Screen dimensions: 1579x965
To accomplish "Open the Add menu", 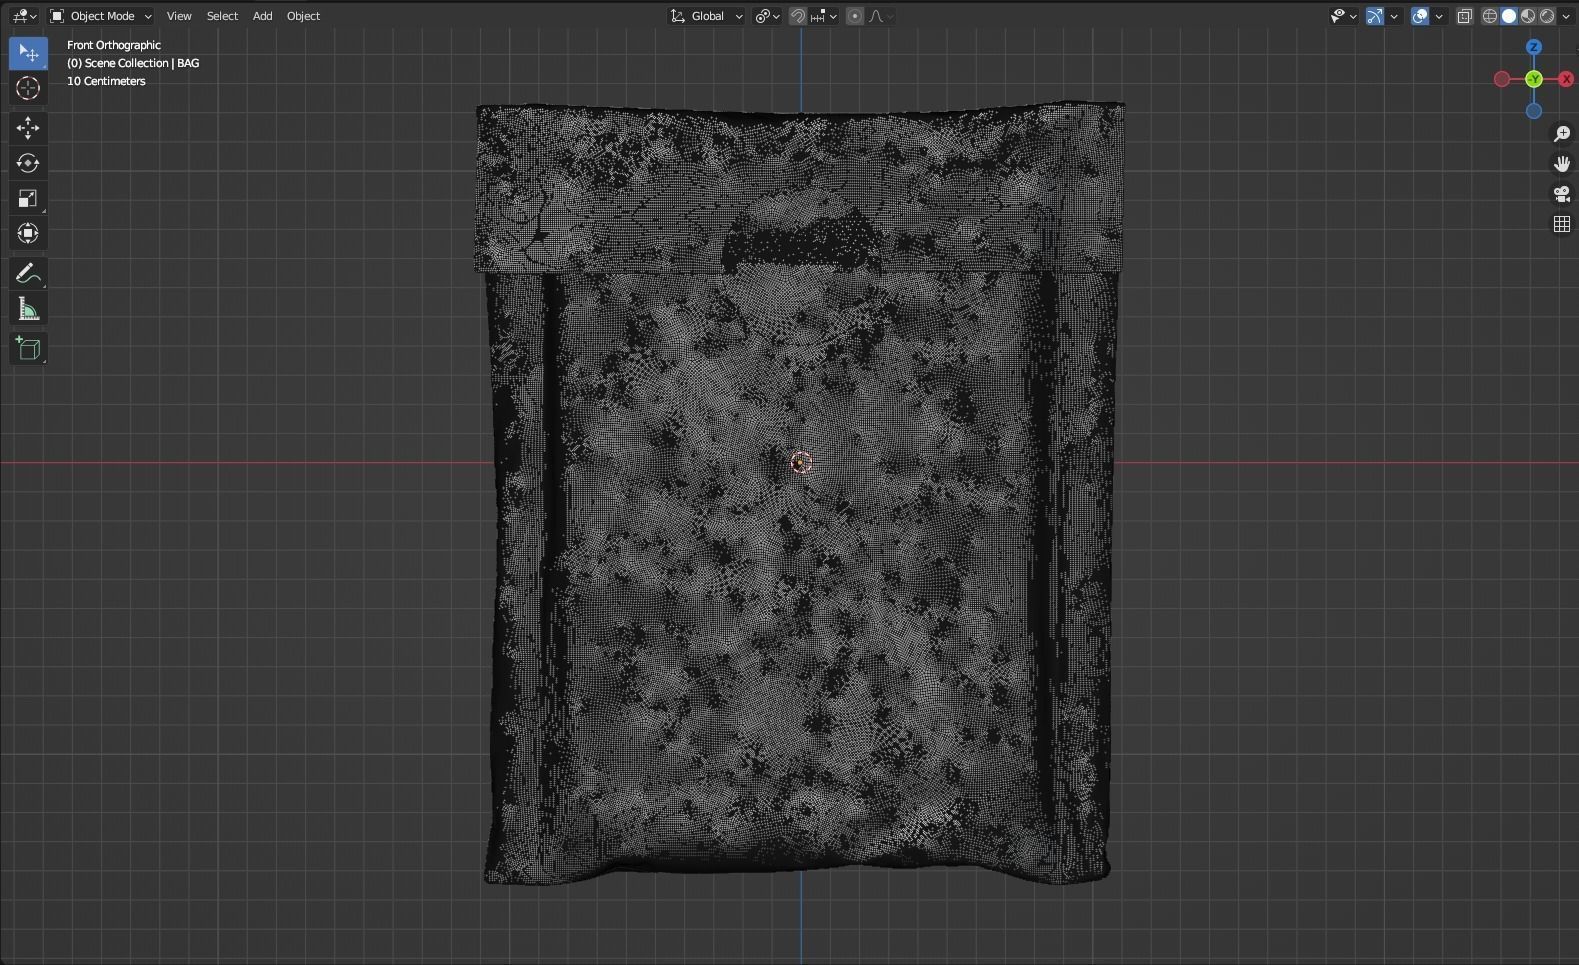I will 262,16.
